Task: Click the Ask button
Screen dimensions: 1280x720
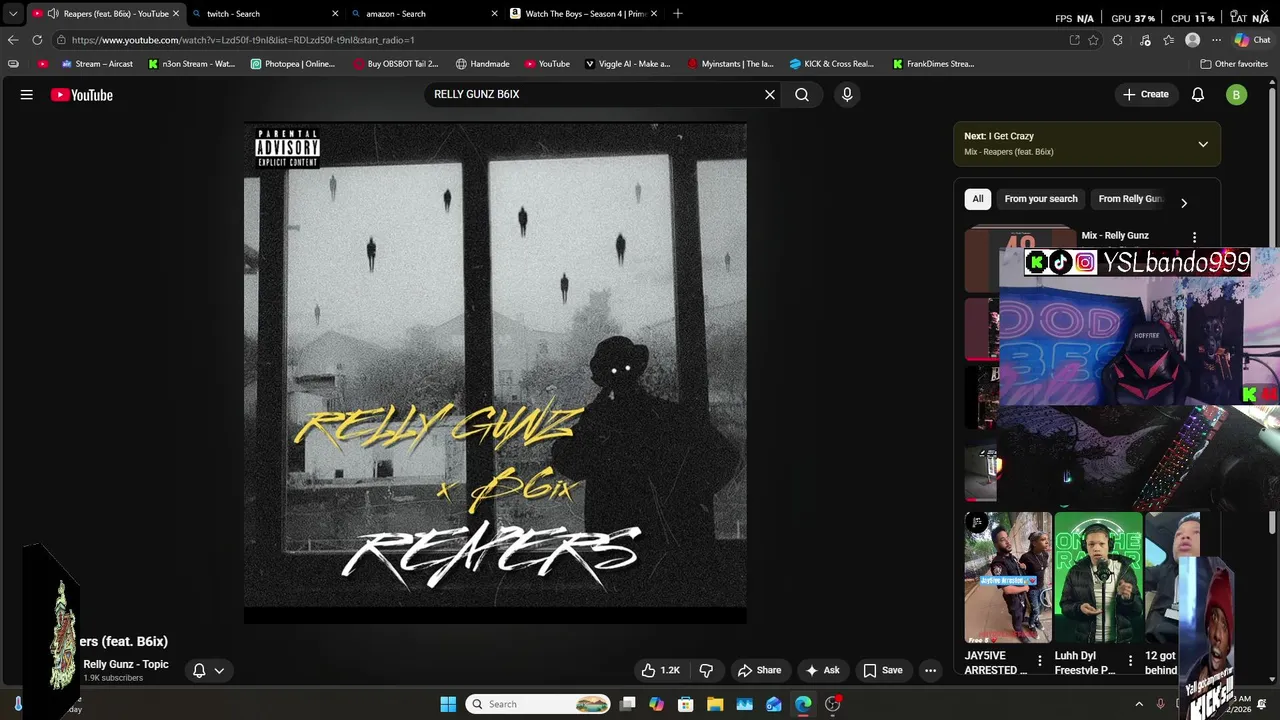Action: (x=822, y=670)
